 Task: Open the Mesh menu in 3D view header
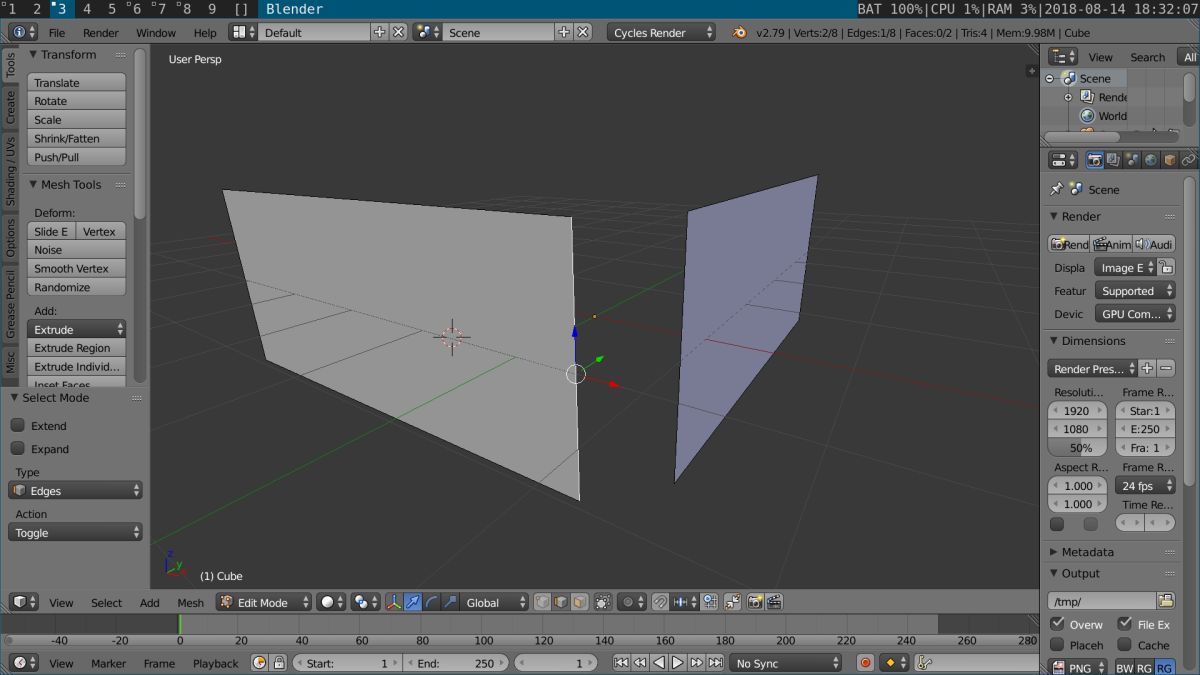click(x=190, y=602)
